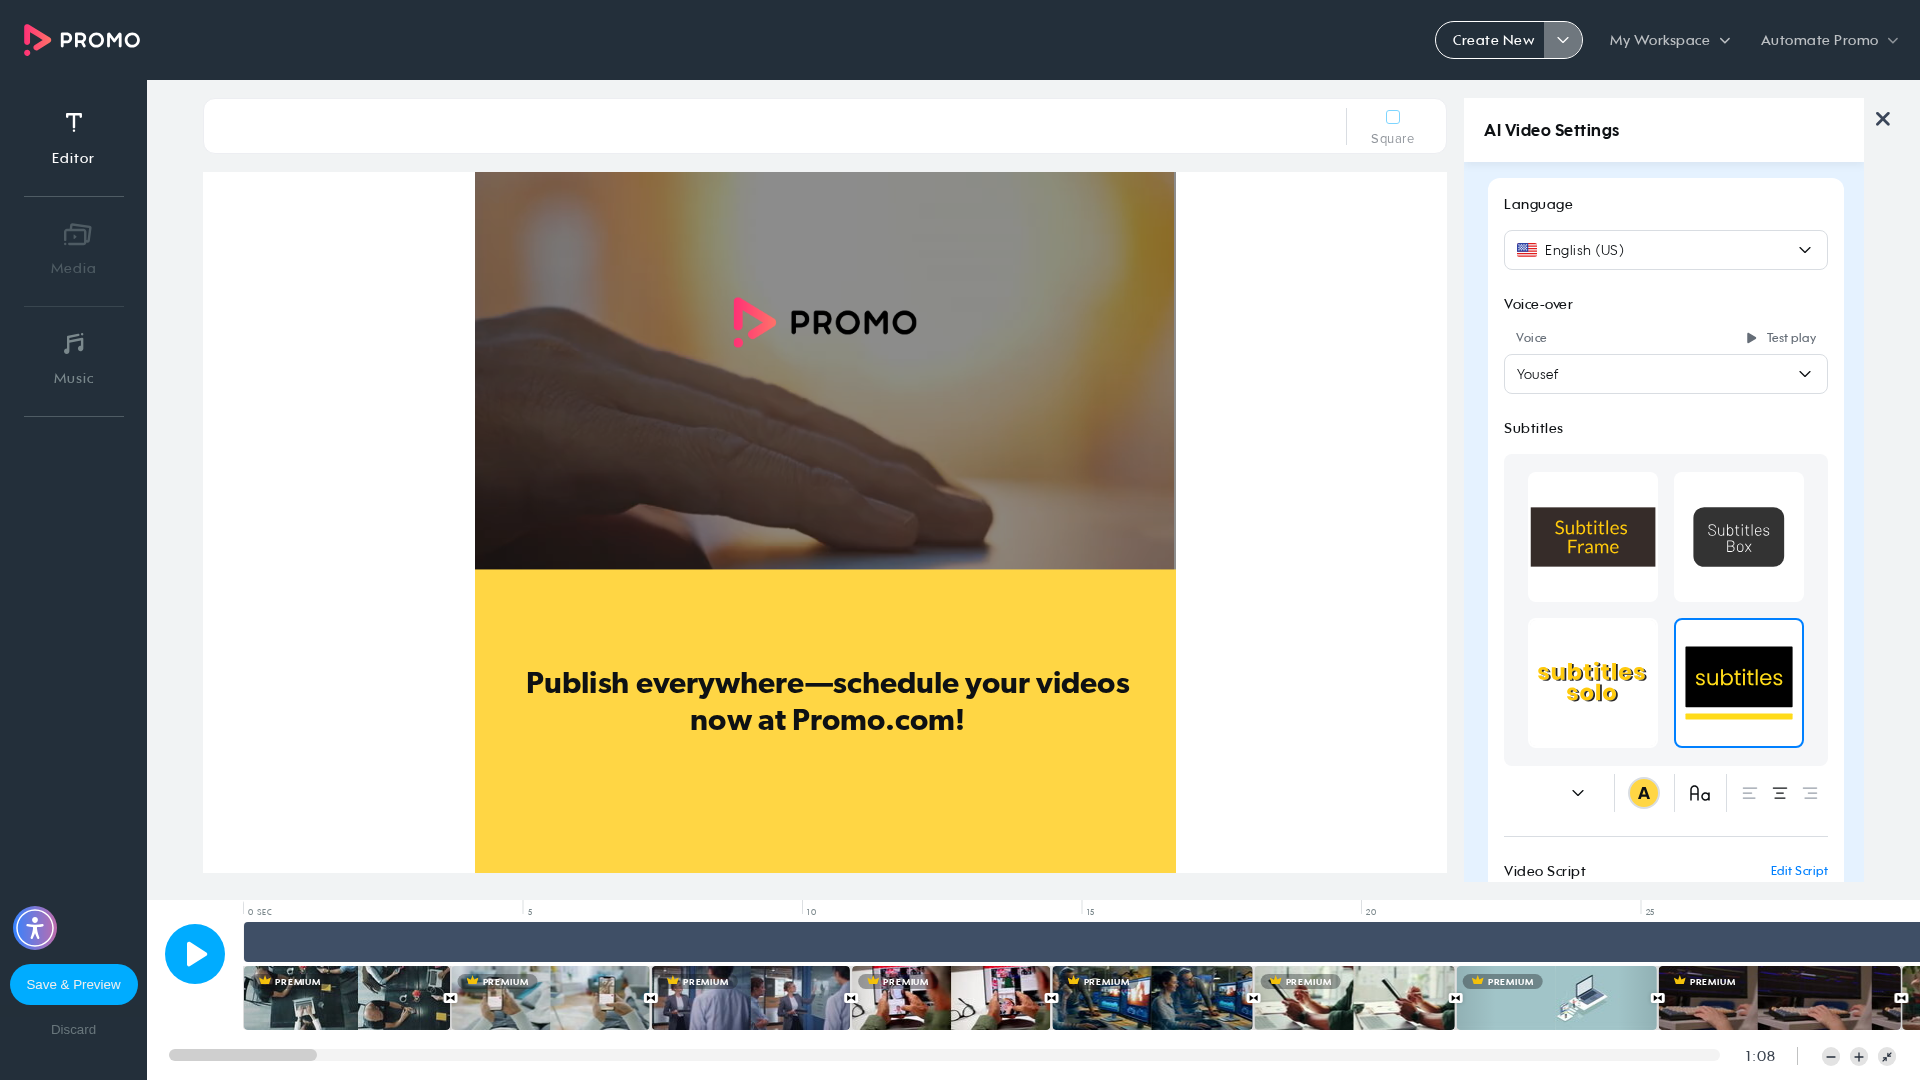Open subtitle font style Aa options
1920x1080 pixels.
pos(1700,793)
